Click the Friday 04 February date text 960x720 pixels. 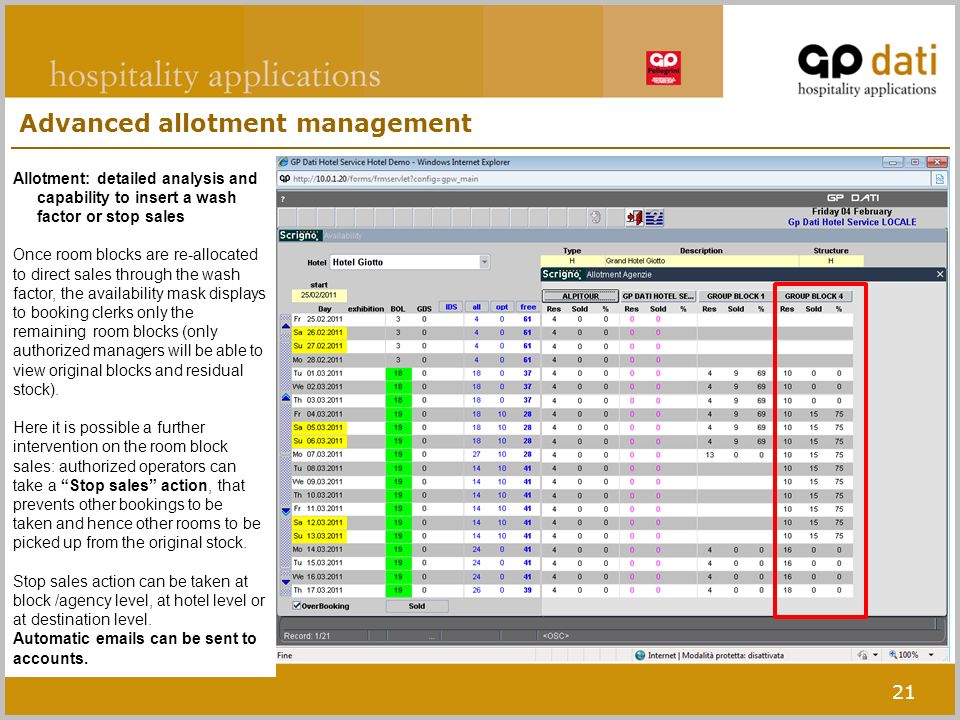(x=852, y=211)
